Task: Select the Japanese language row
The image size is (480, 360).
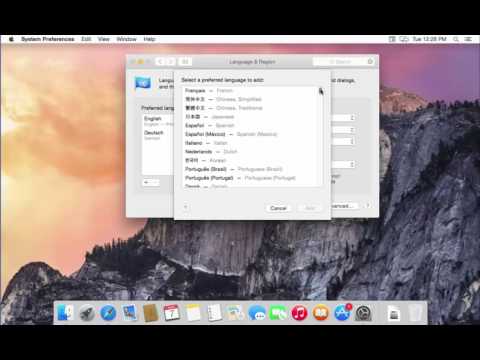Action: [x=251, y=117]
